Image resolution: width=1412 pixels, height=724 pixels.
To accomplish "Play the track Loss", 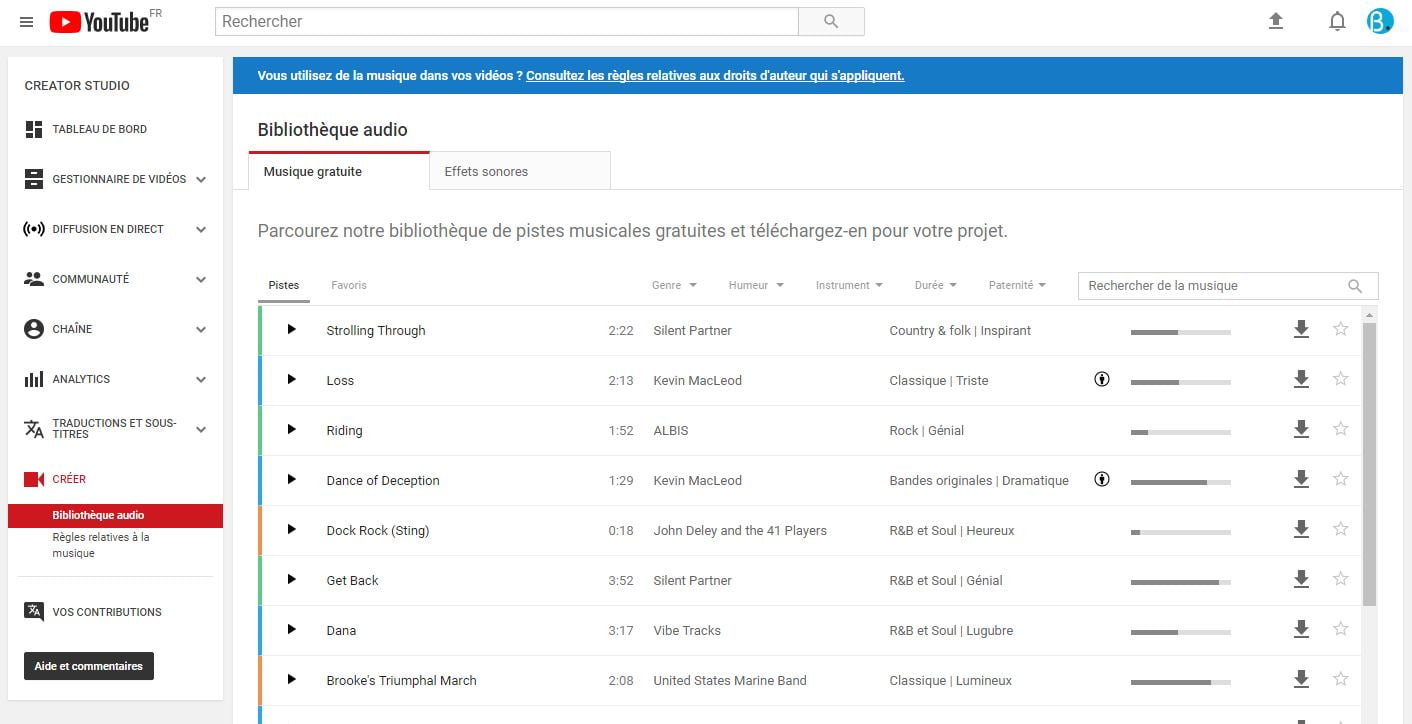I will (292, 379).
